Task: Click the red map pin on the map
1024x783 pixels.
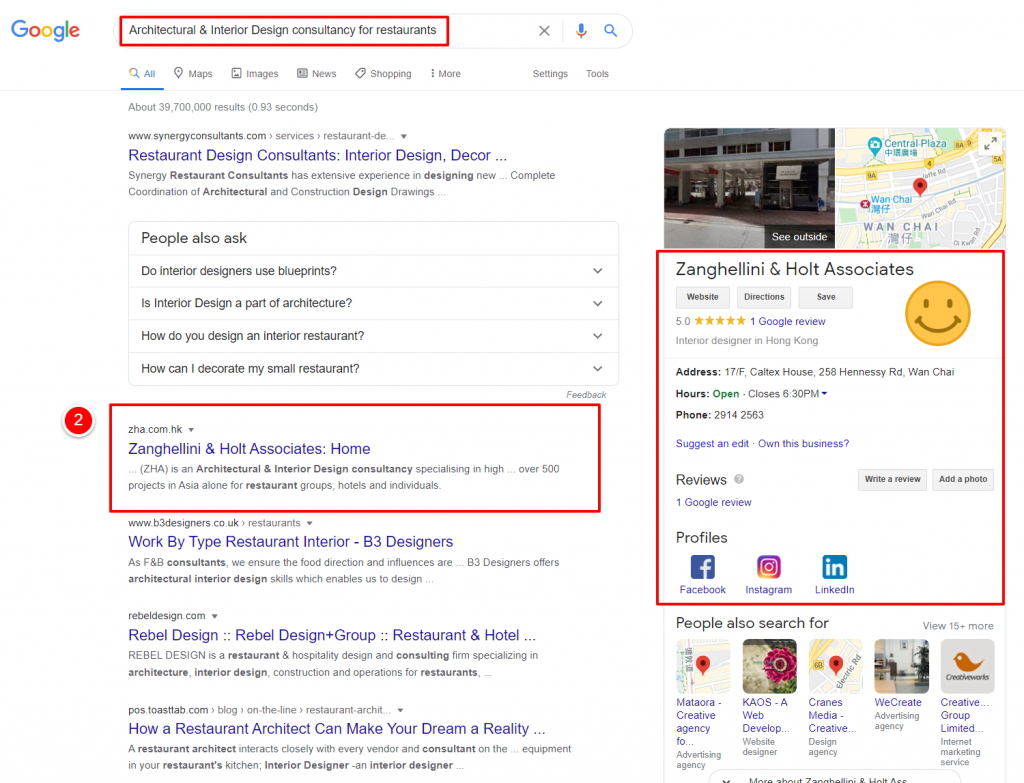Action: pos(920,187)
